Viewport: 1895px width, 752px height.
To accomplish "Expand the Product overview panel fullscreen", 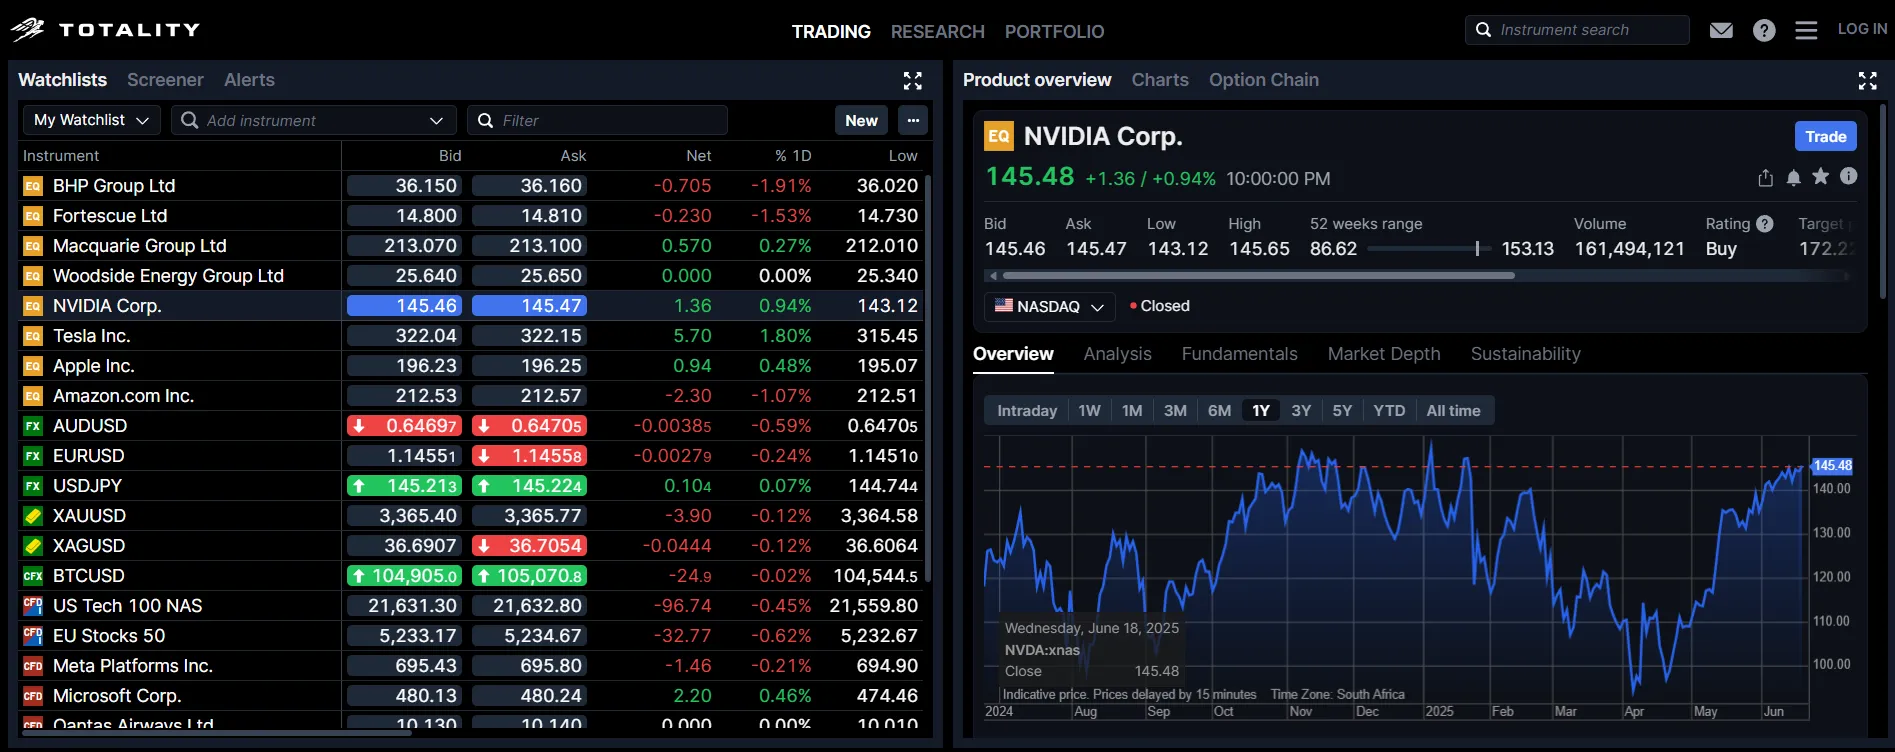I will point(1867,81).
